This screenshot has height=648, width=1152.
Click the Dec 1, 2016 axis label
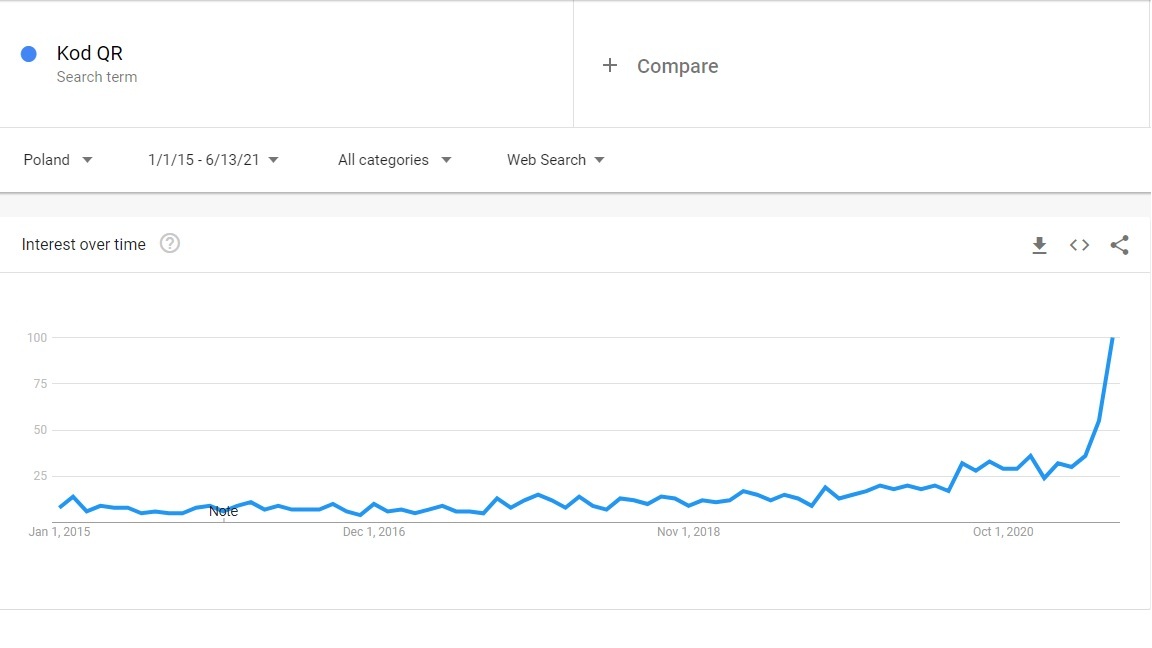(x=374, y=532)
